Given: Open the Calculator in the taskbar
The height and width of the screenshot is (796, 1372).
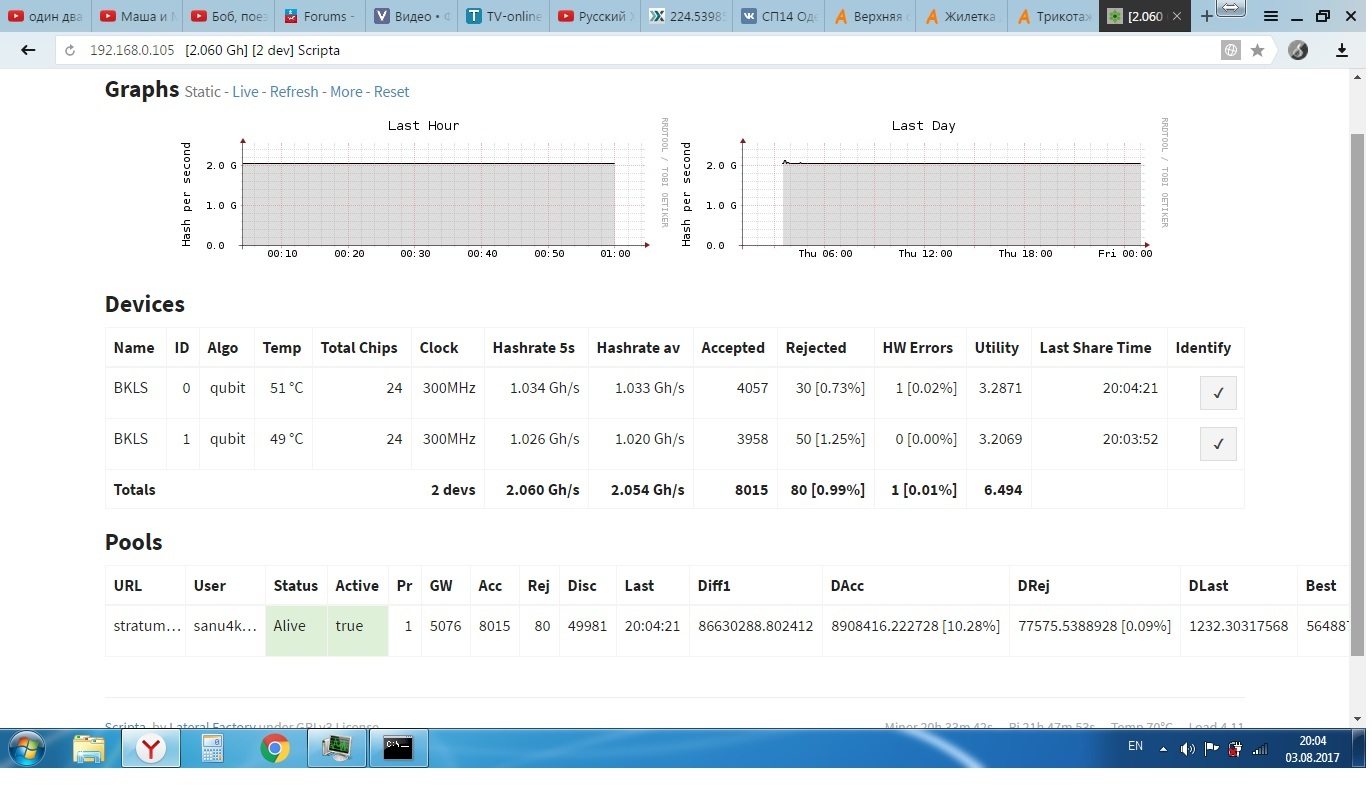Looking at the screenshot, I should [213, 748].
